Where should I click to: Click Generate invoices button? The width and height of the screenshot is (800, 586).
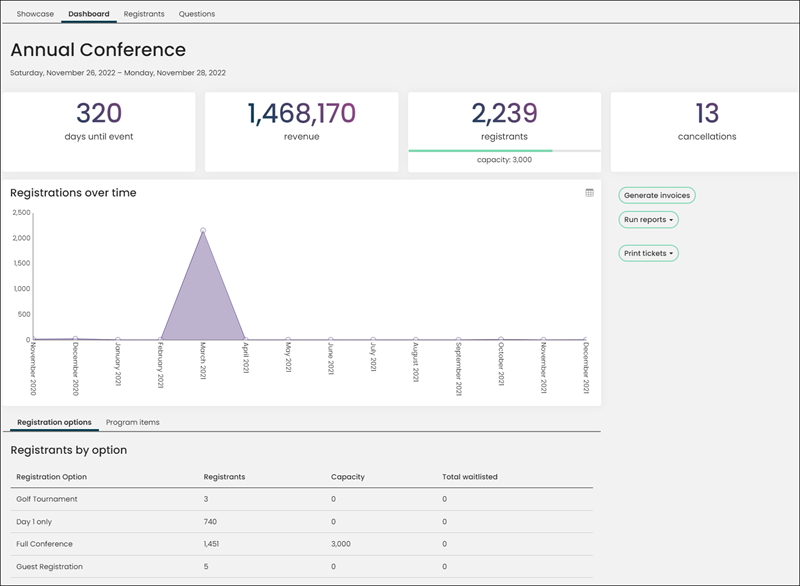coord(657,195)
